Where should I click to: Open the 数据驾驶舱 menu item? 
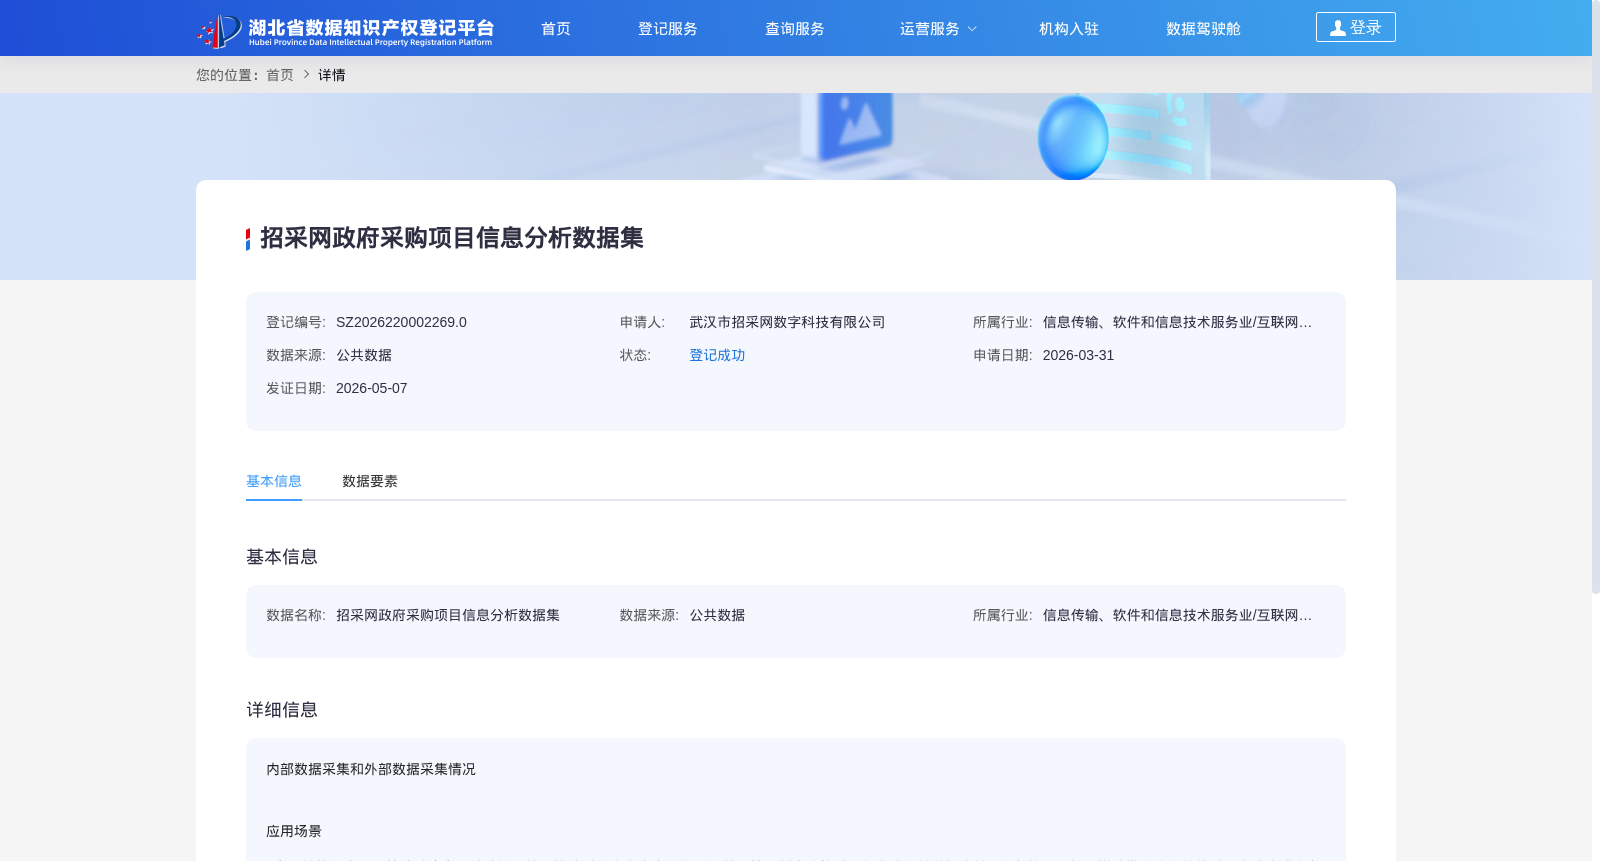[x=1203, y=29]
